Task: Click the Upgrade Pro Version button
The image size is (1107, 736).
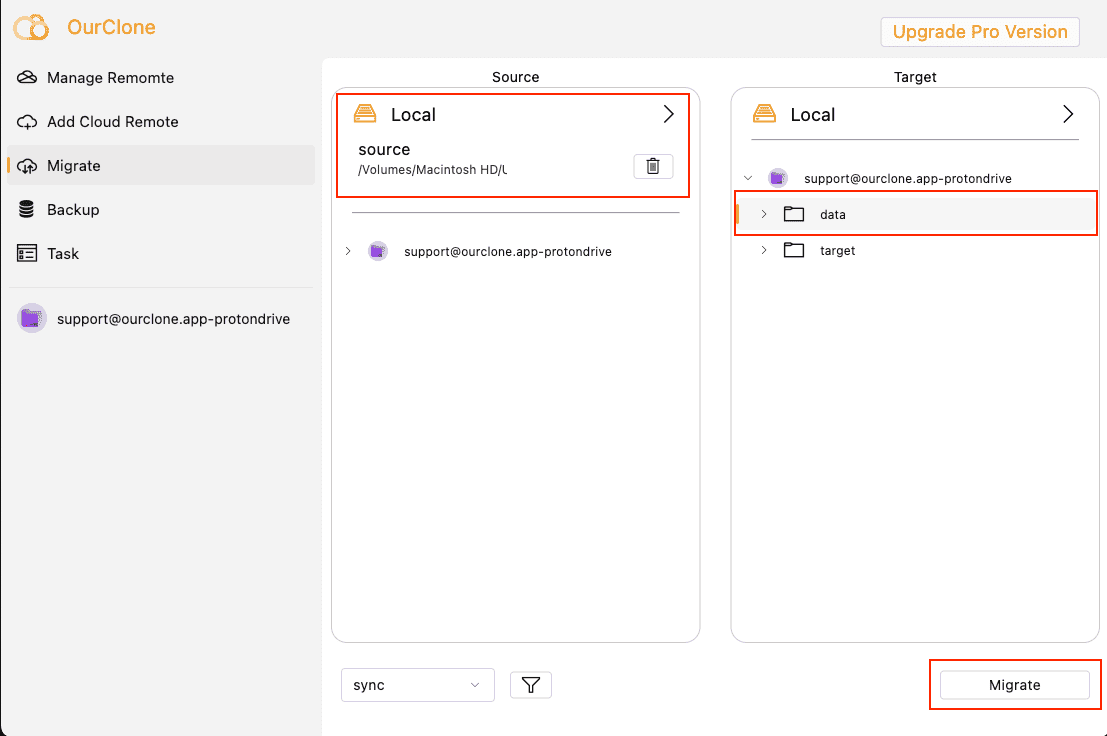Action: click(979, 31)
